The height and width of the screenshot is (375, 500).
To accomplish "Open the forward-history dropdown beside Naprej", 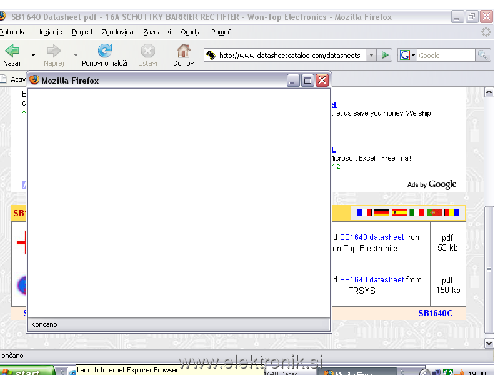I will pos(76,55).
